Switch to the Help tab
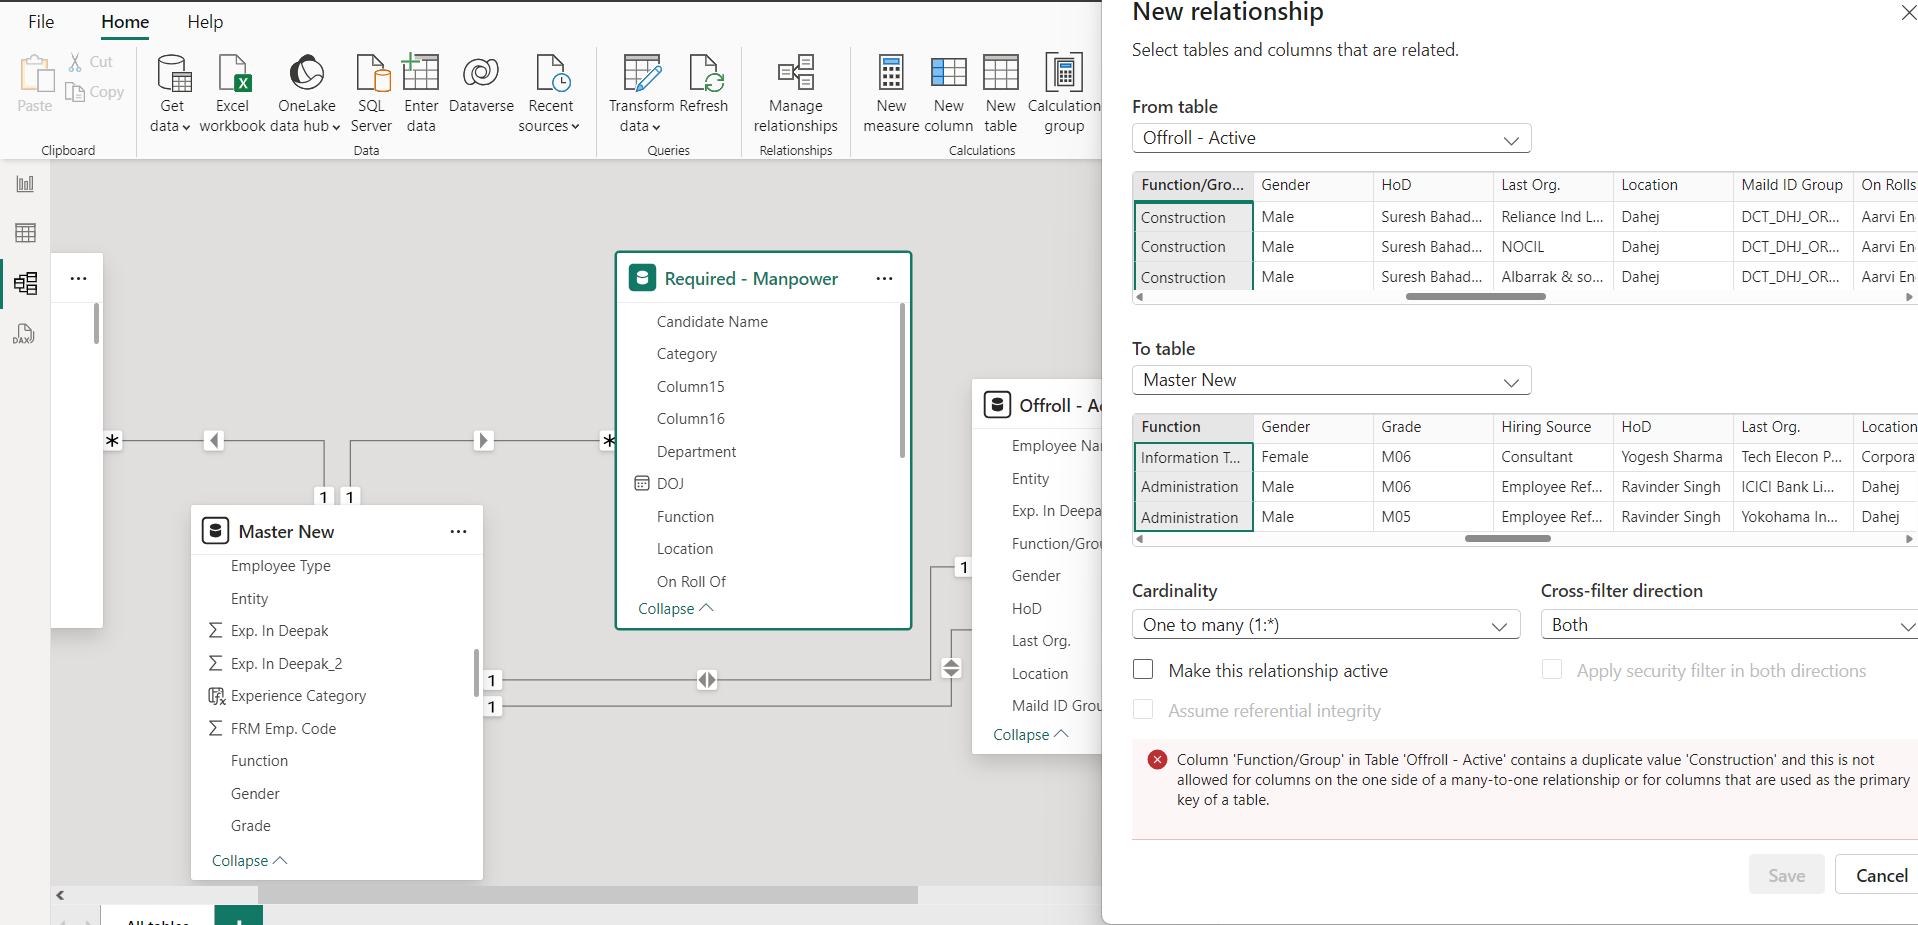The width and height of the screenshot is (1918, 925). pos(205,22)
